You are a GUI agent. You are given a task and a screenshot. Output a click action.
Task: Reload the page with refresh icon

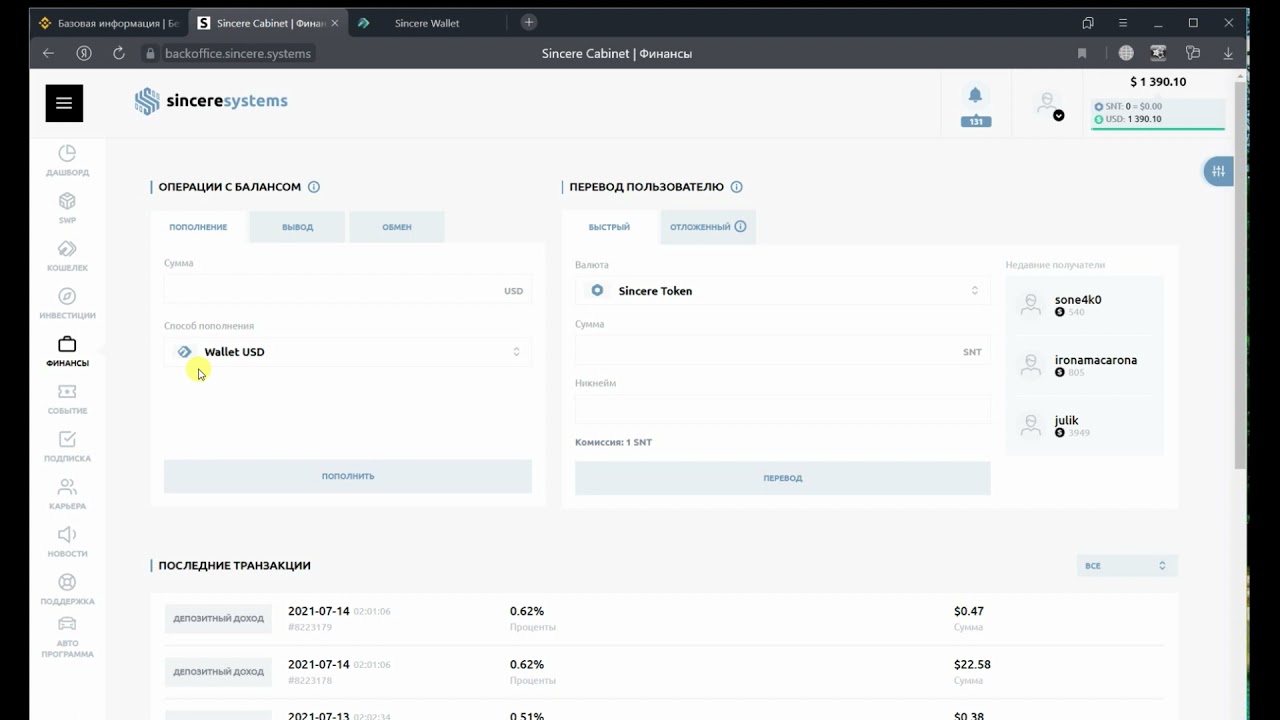119,53
